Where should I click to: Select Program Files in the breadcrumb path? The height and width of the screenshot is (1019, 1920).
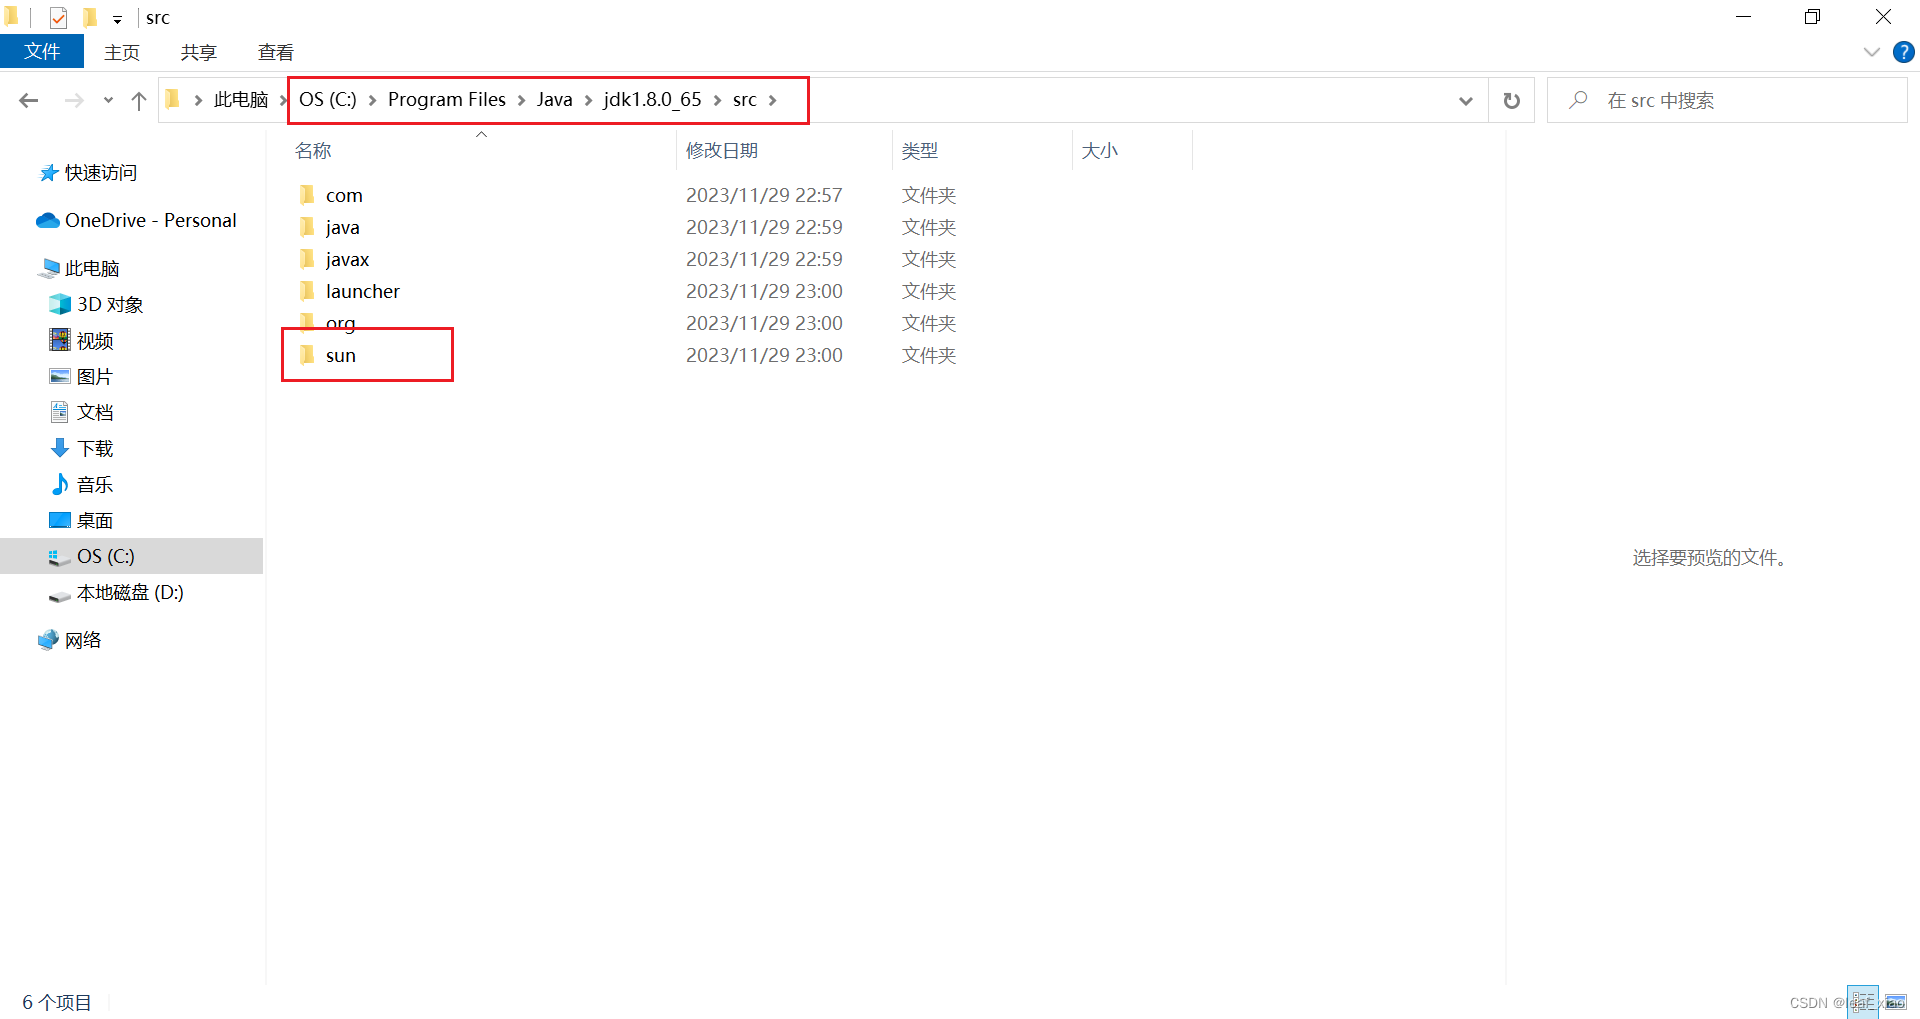pos(447,100)
